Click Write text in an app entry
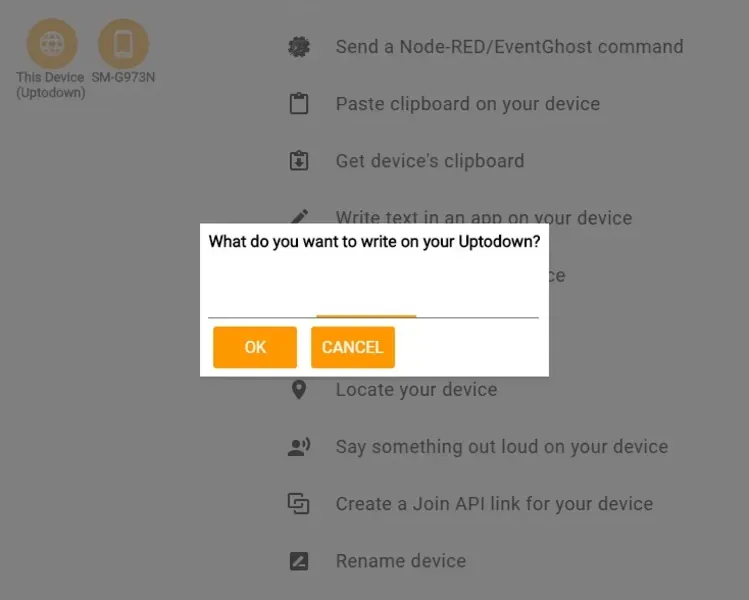Screen dimensions: 749x600 tap(484, 216)
